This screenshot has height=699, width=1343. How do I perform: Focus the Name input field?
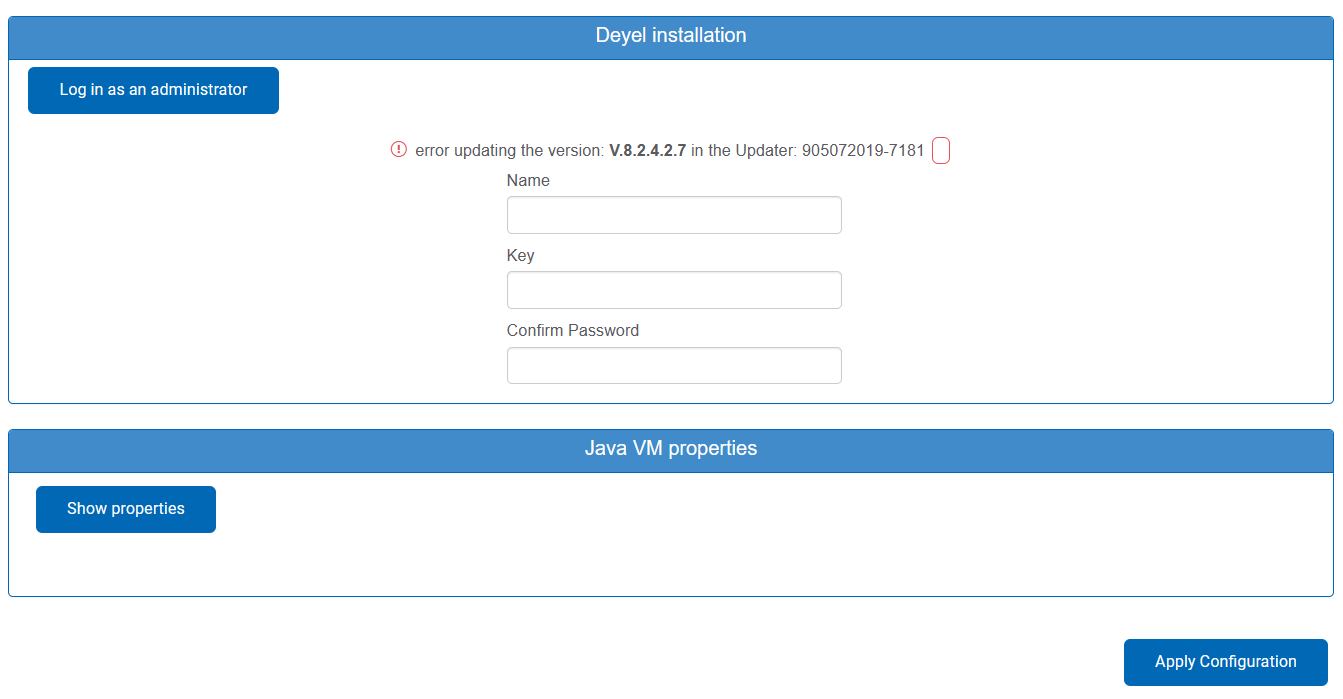(674, 215)
